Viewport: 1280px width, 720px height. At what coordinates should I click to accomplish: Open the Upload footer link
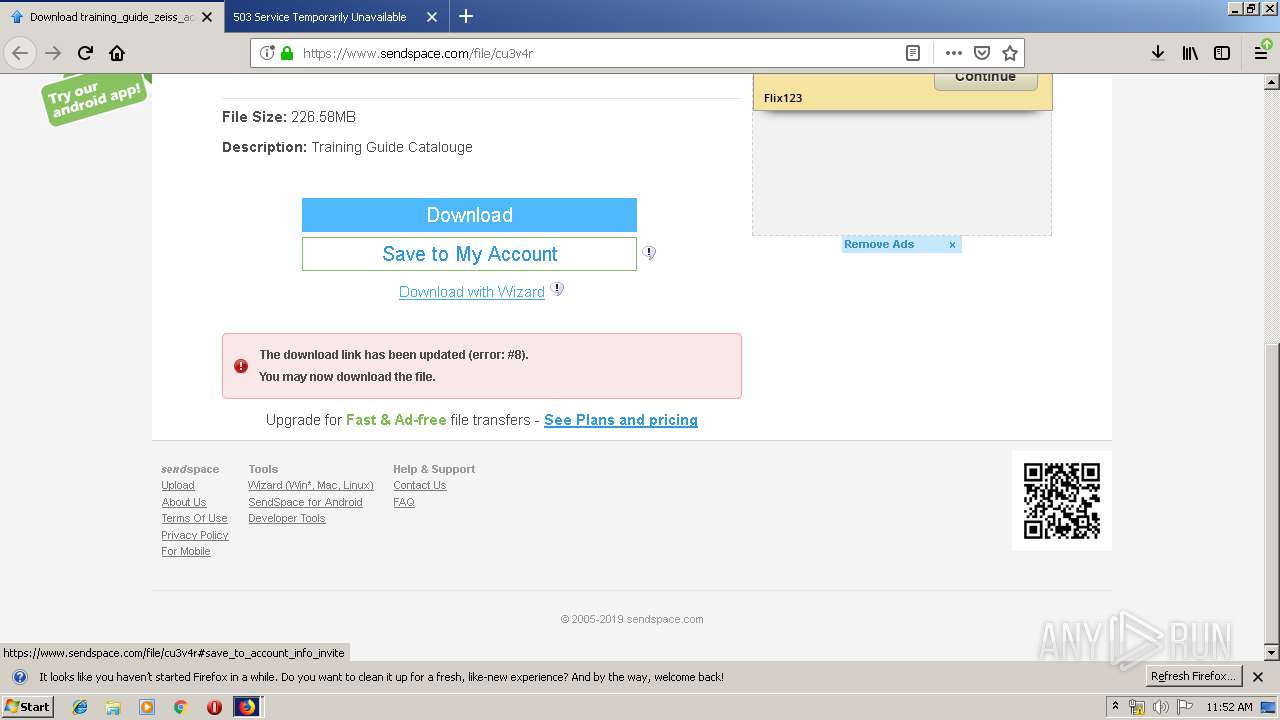point(178,486)
